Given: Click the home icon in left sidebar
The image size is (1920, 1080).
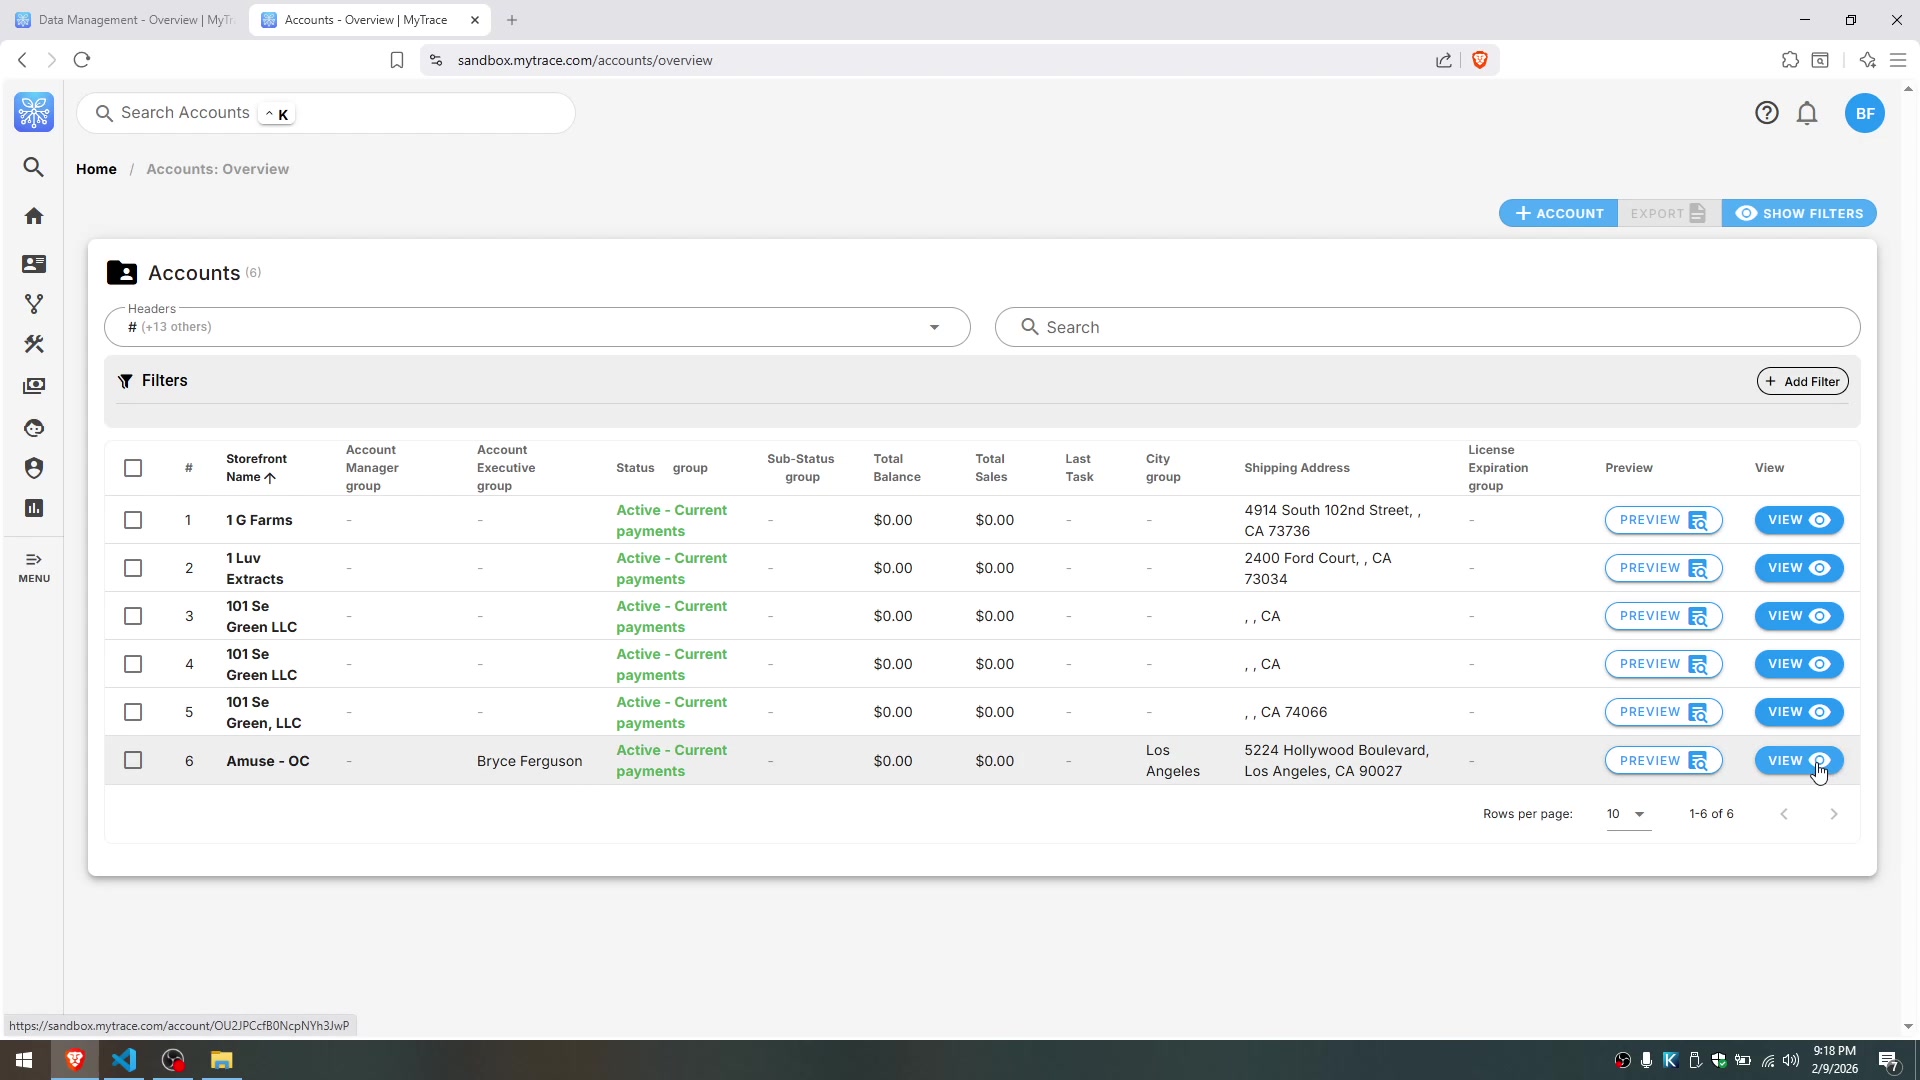Looking at the screenshot, I should pyautogui.click(x=34, y=216).
